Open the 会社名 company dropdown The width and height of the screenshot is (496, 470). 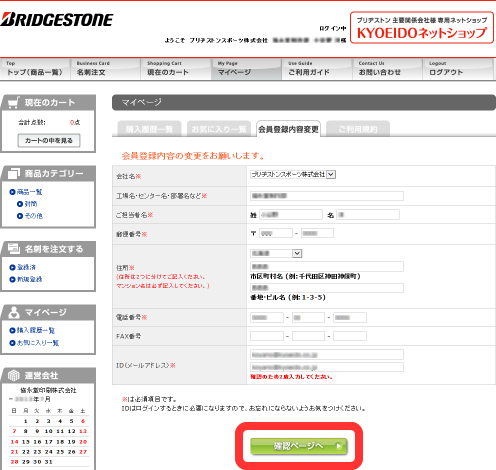pos(293,174)
